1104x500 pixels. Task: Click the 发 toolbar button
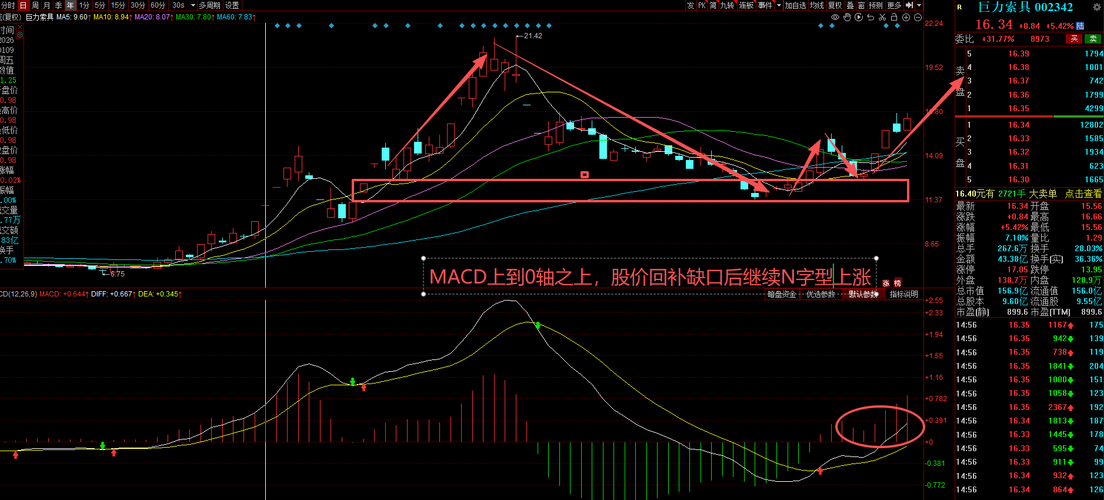point(690,6)
